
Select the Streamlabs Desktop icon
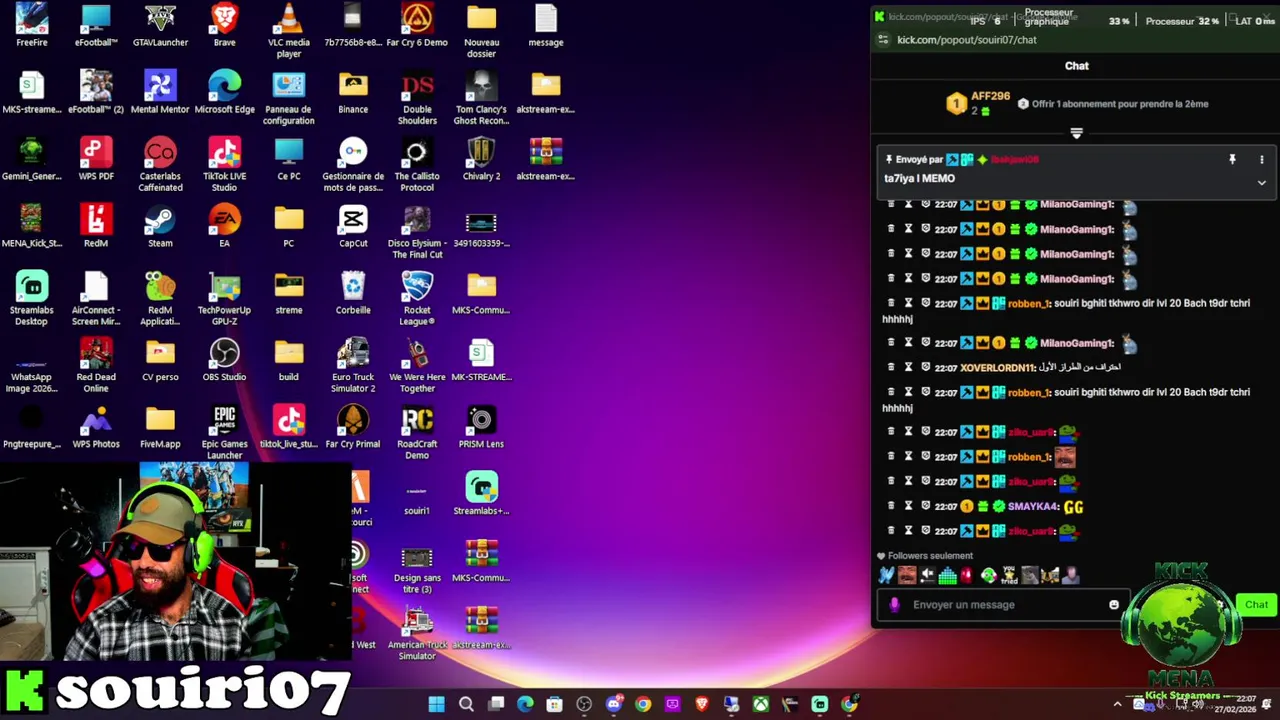point(32,299)
